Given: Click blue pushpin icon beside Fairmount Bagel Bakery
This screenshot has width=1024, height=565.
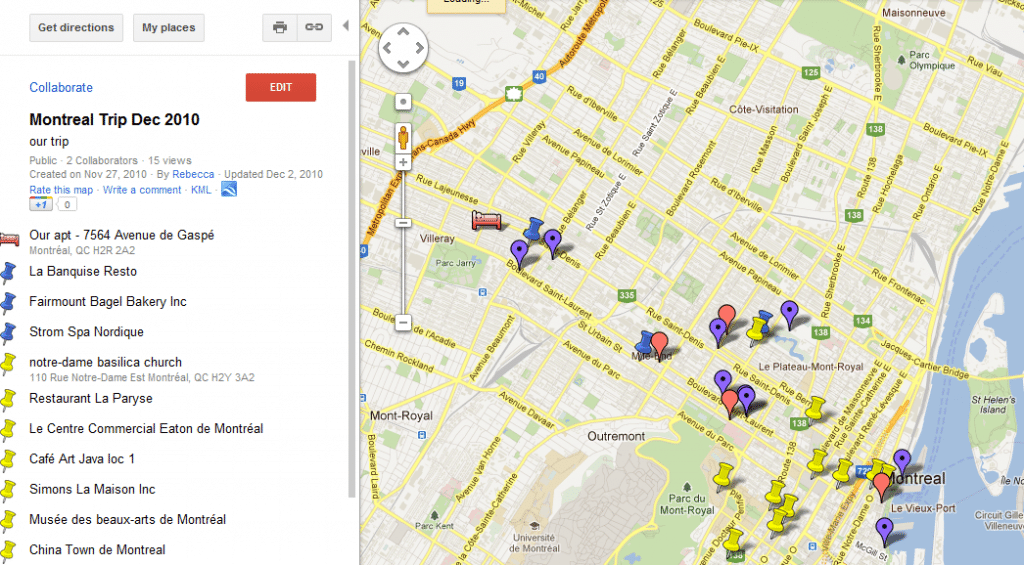Looking at the screenshot, I should [8, 302].
